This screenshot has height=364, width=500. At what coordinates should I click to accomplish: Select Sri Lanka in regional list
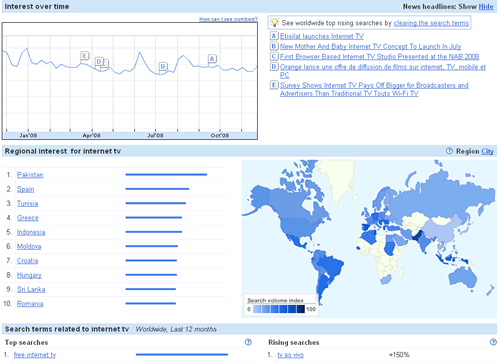coord(31,289)
